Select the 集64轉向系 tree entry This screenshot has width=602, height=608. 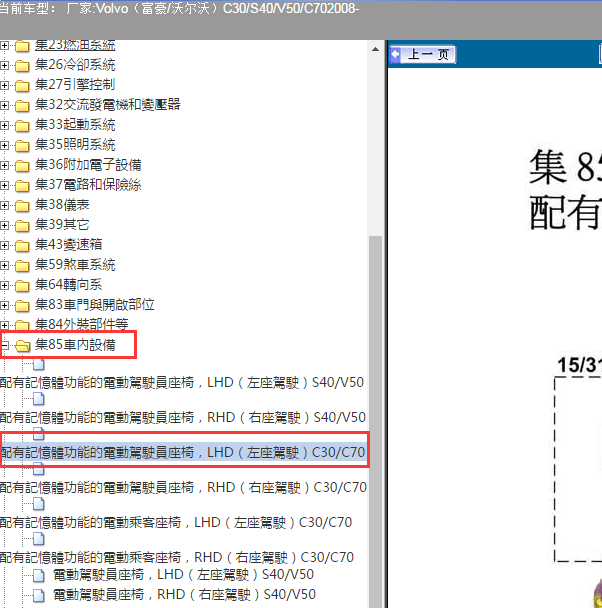click(68, 285)
